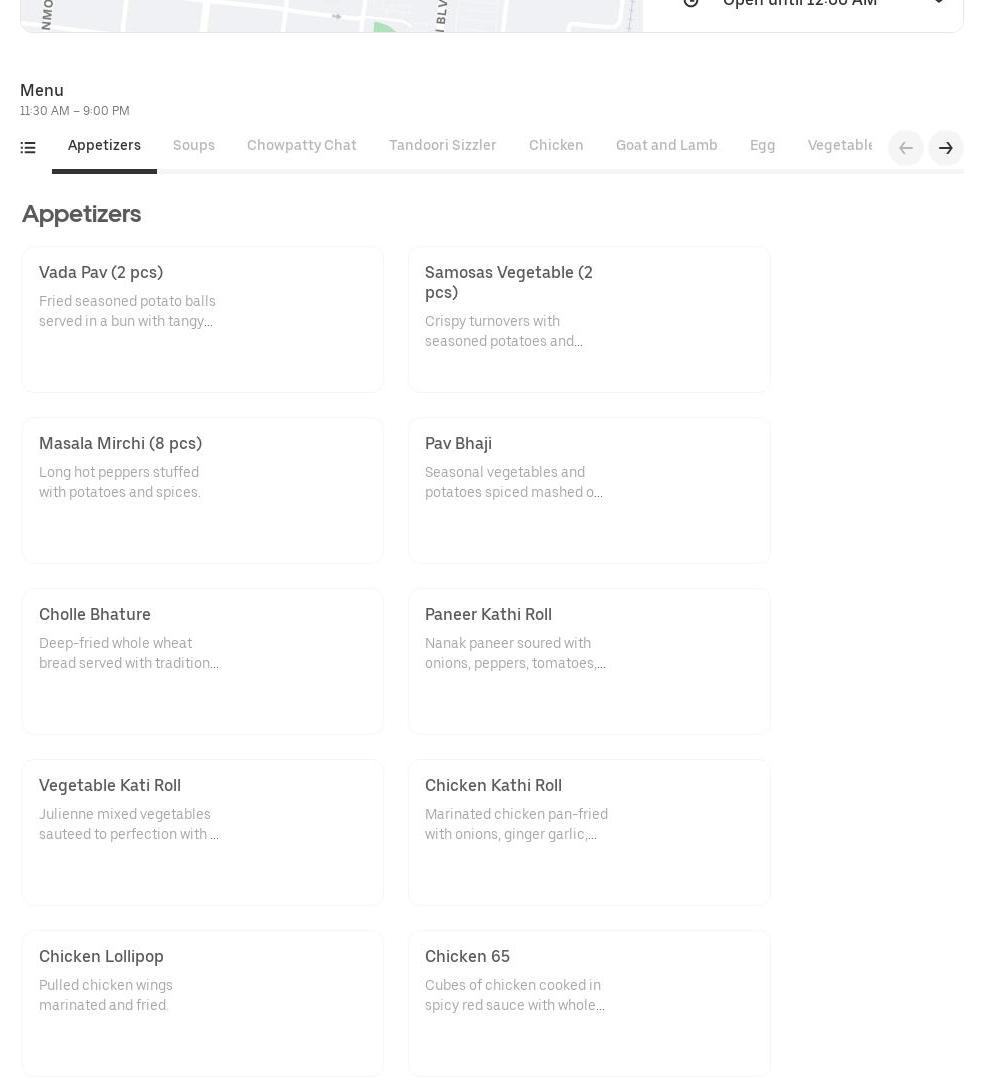Open the Vegetable category tab
The image size is (984, 1083).
tap(840, 146)
